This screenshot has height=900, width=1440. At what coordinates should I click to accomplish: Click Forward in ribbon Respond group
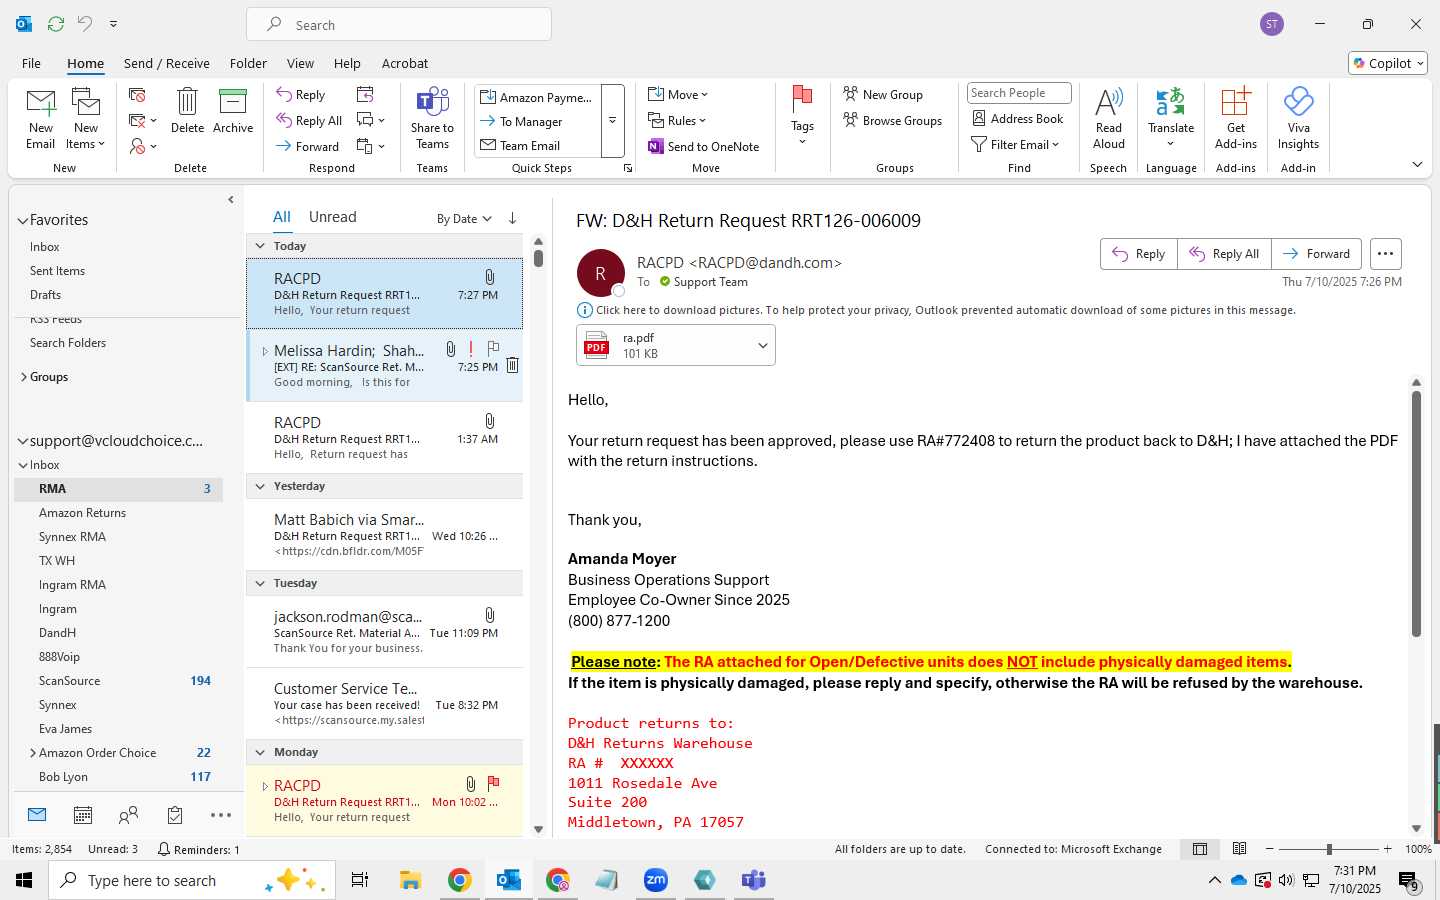point(308,146)
